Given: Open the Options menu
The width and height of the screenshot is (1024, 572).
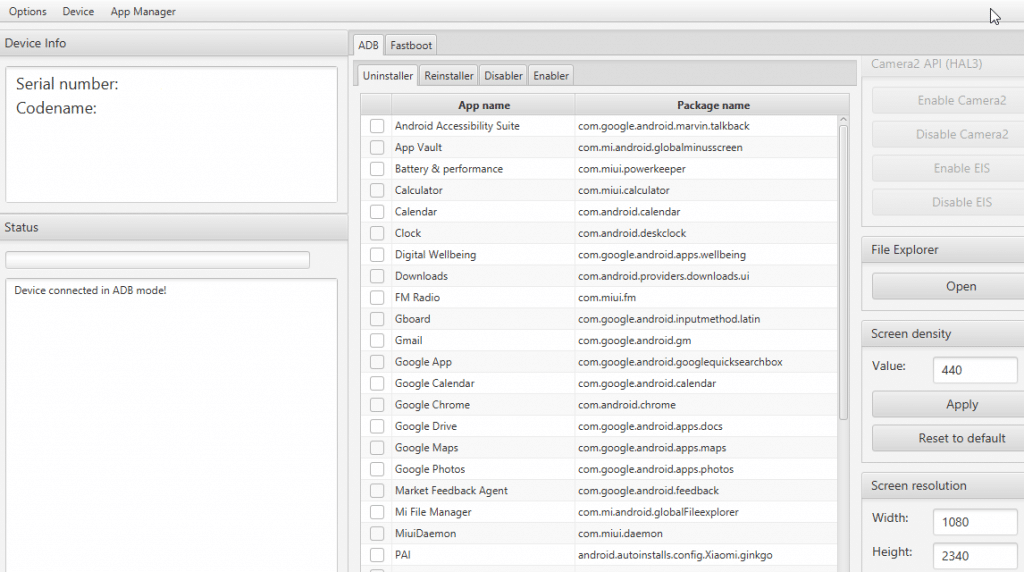Looking at the screenshot, I should pyautogui.click(x=28, y=12).
